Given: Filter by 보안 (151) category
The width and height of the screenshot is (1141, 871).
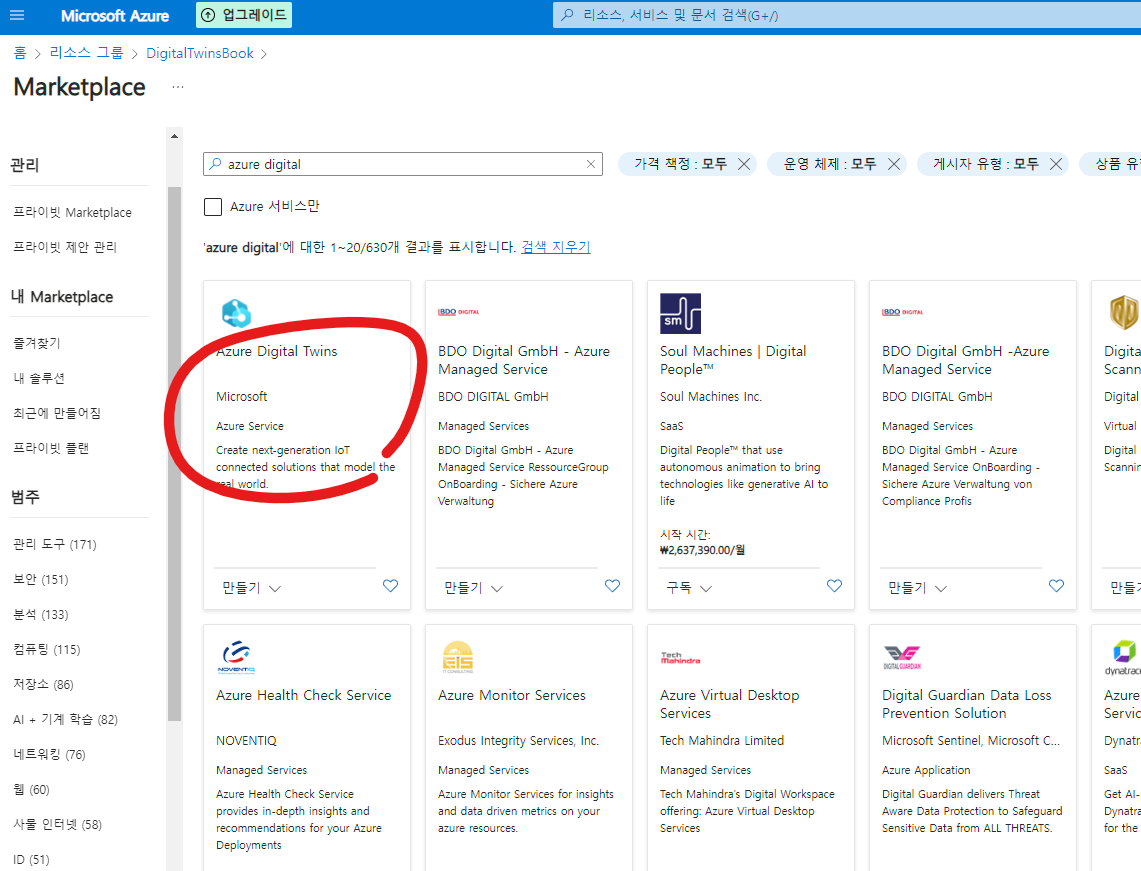Looking at the screenshot, I should click(41, 579).
